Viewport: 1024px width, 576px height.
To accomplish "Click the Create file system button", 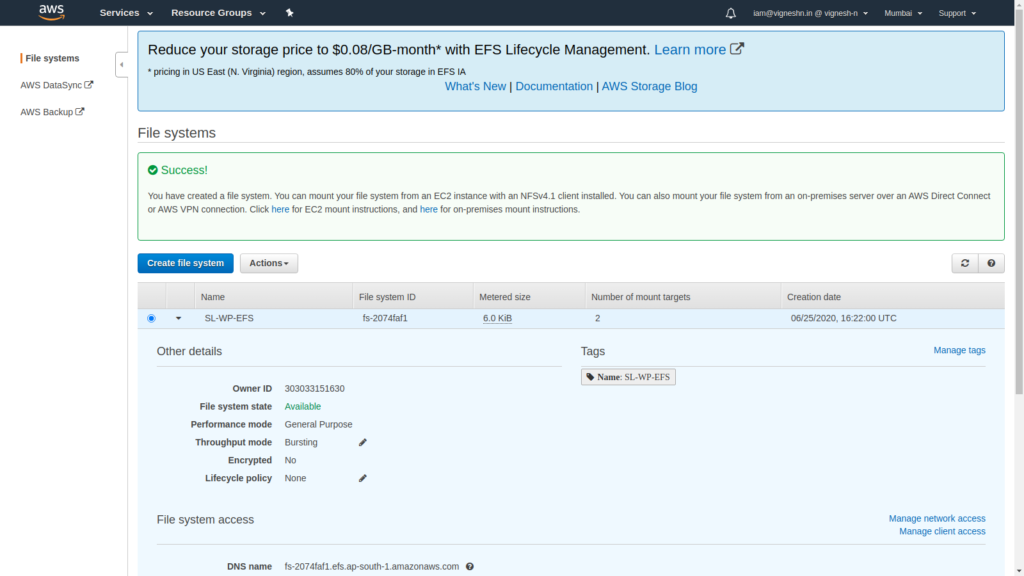I will 185,263.
